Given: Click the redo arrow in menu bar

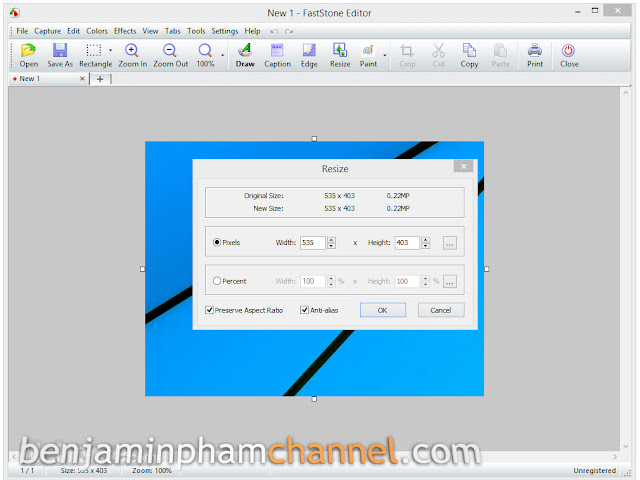Looking at the screenshot, I should [289, 31].
